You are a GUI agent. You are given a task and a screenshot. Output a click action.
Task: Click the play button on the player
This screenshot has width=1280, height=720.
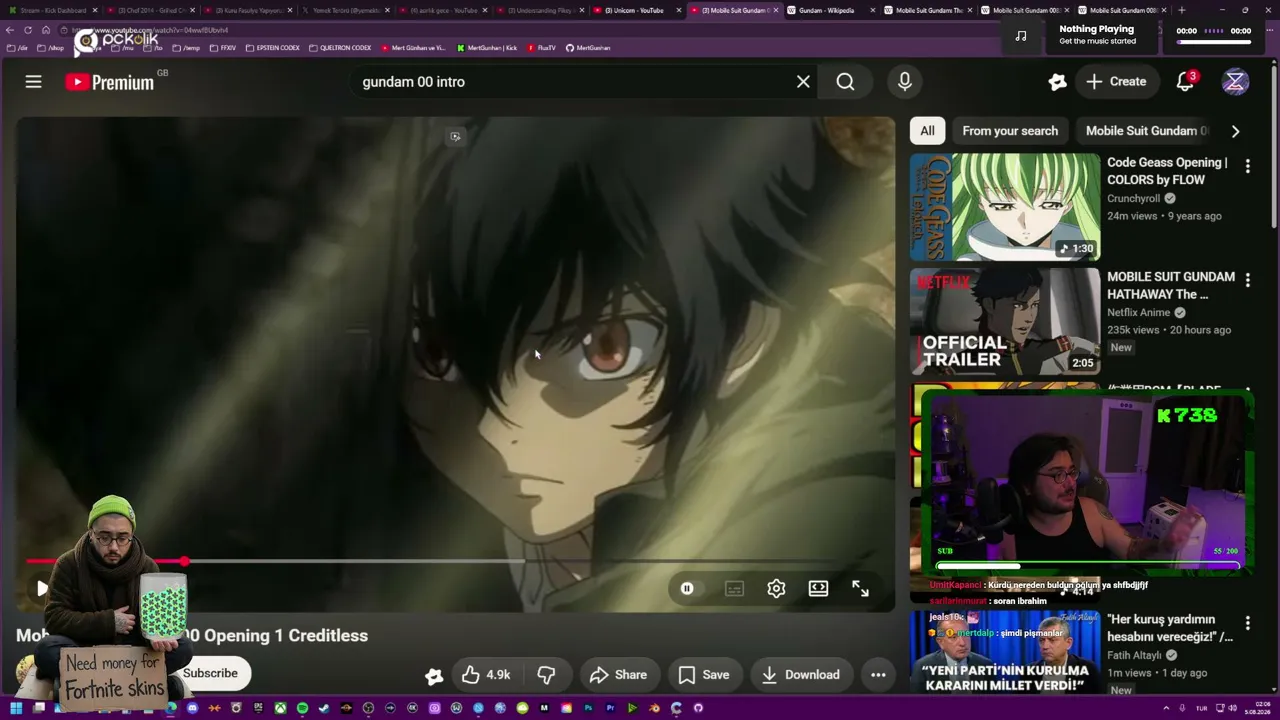click(x=41, y=589)
